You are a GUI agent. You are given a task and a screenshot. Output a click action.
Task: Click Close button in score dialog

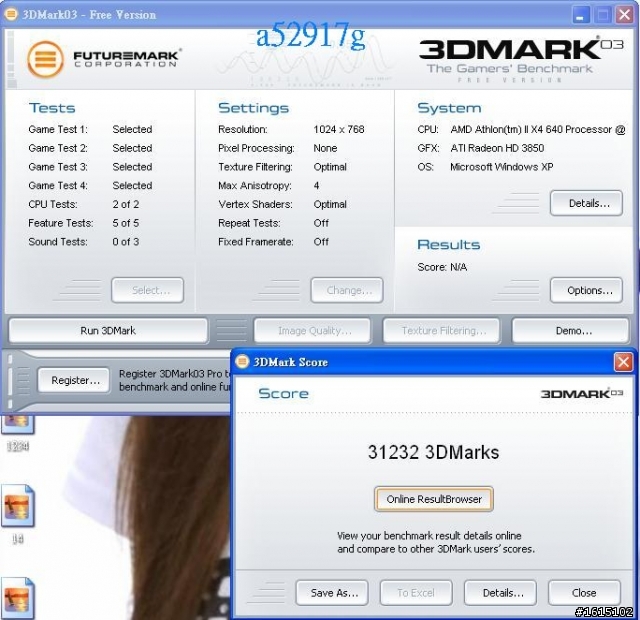click(584, 593)
